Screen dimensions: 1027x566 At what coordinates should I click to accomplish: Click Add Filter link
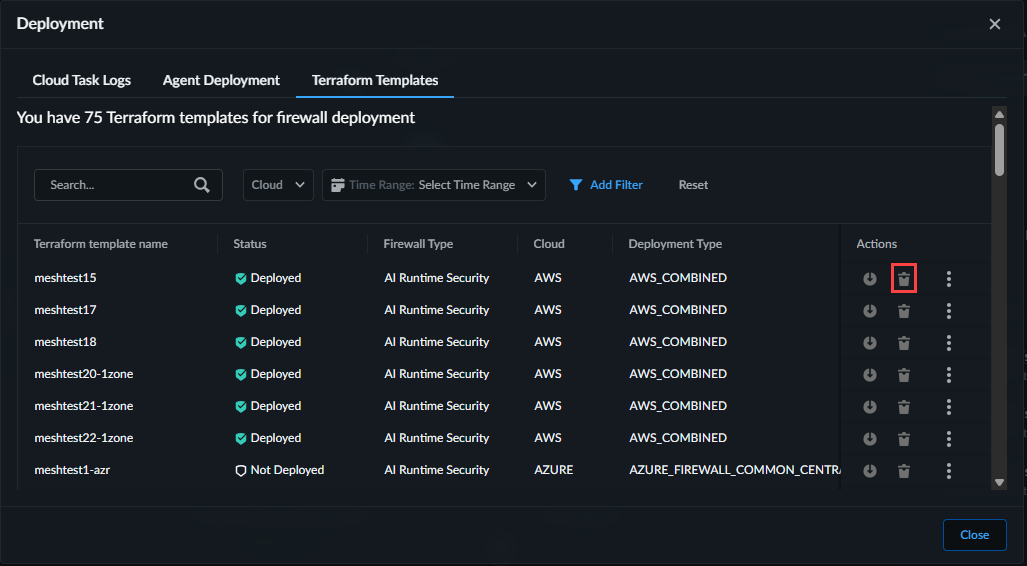point(606,185)
